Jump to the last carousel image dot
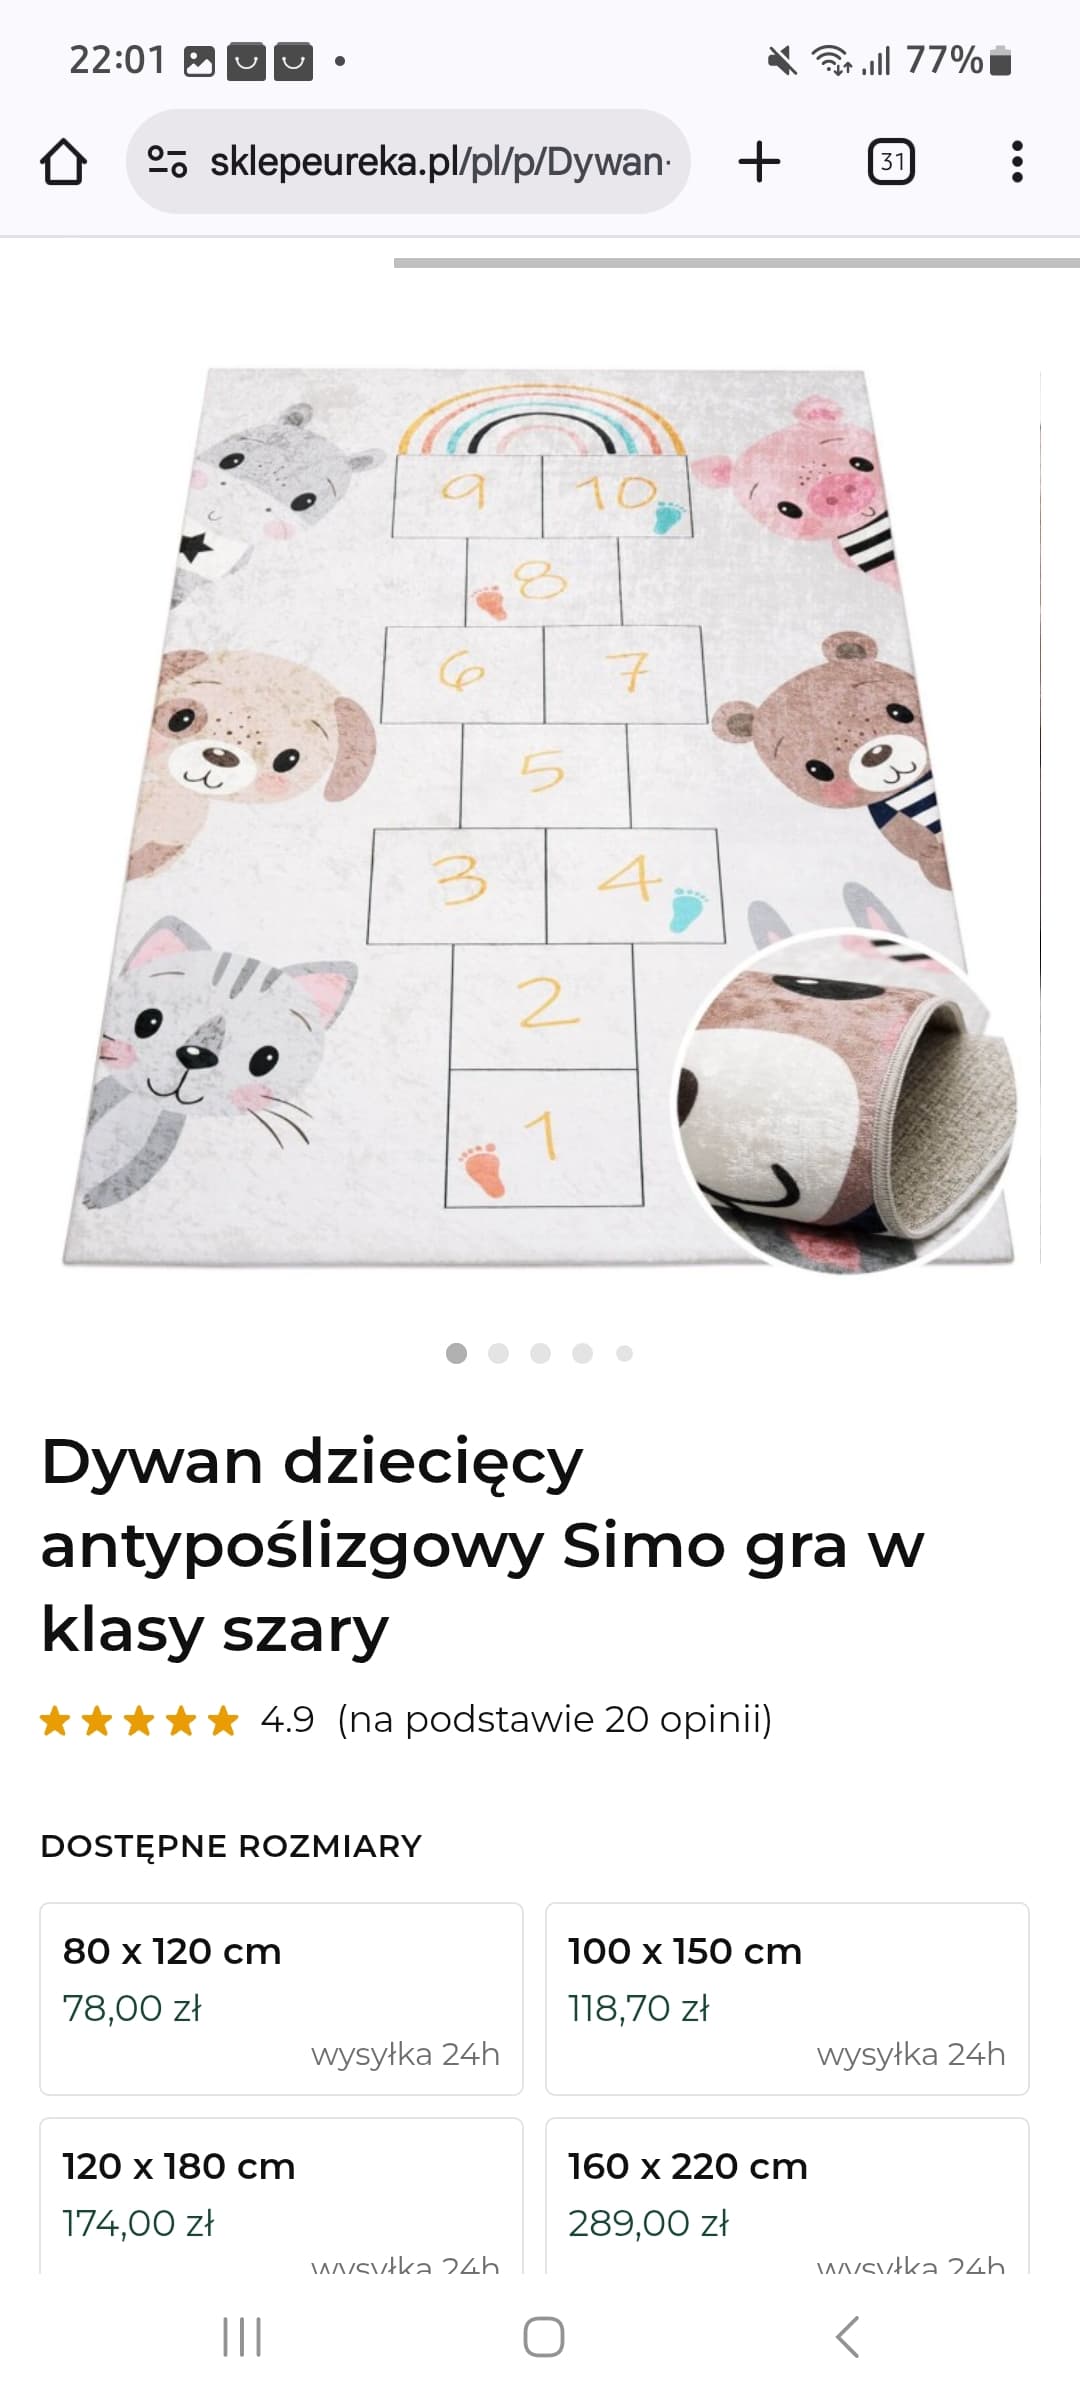Viewport: 1080px width, 2400px height. tap(624, 1353)
